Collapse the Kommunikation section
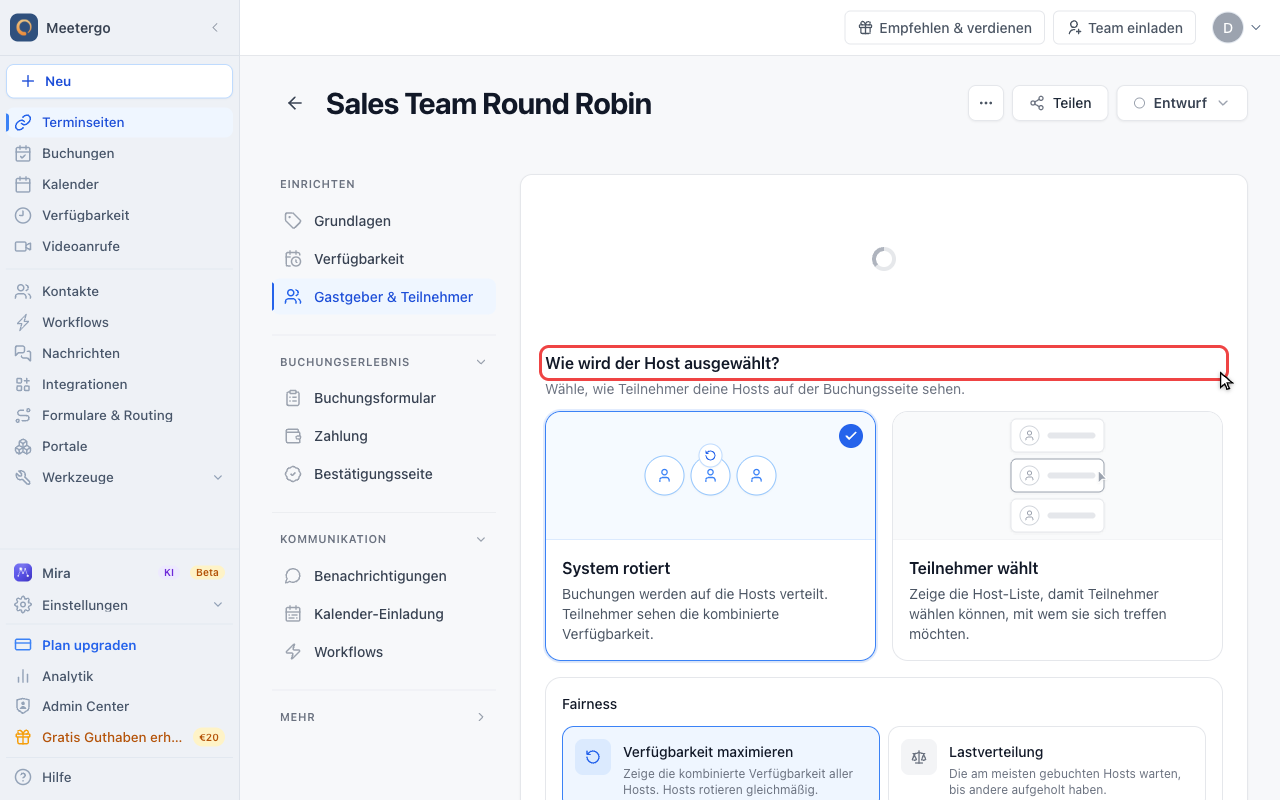Viewport: 1280px width, 800px height. [x=481, y=539]
